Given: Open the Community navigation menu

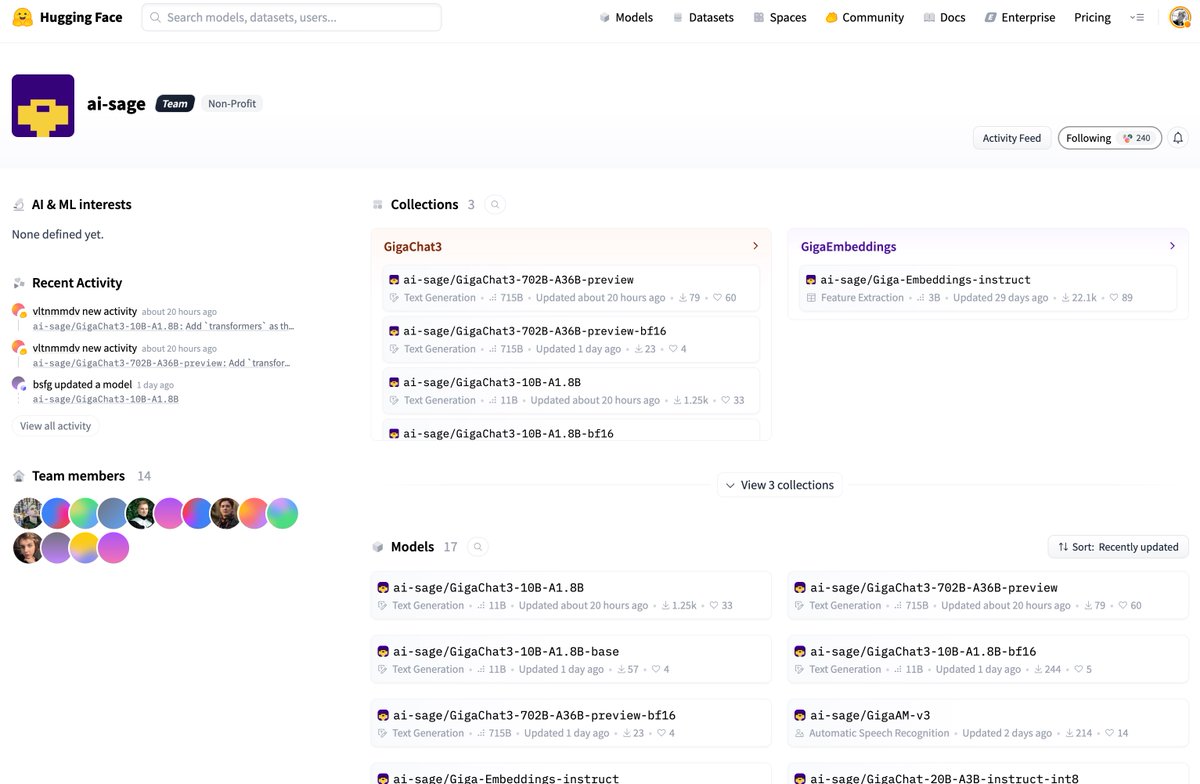Looking at the screenshot, I should point(865,17).
